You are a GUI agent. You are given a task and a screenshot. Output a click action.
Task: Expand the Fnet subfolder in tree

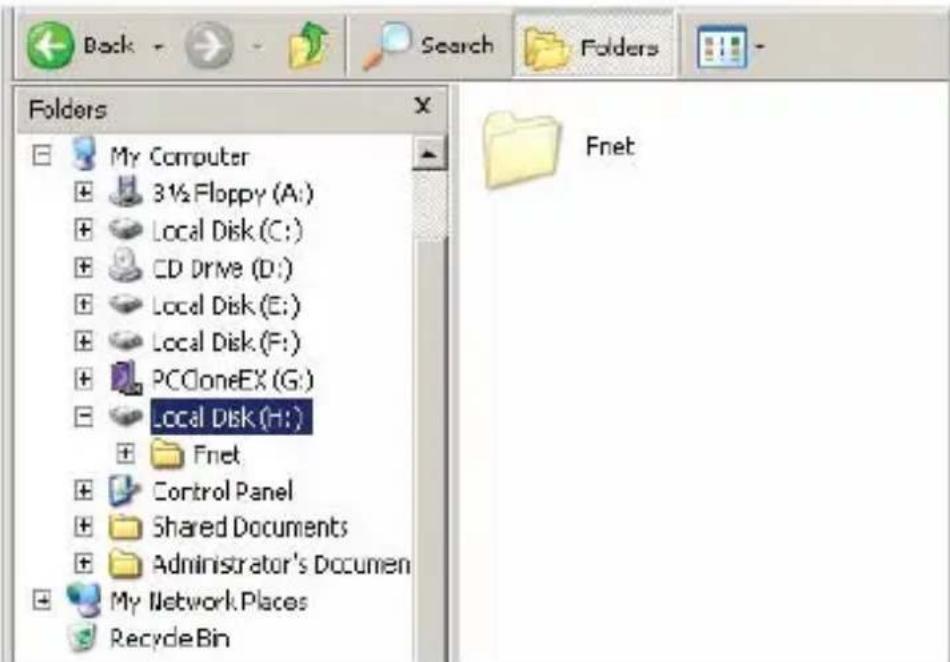tap(125, 454)
